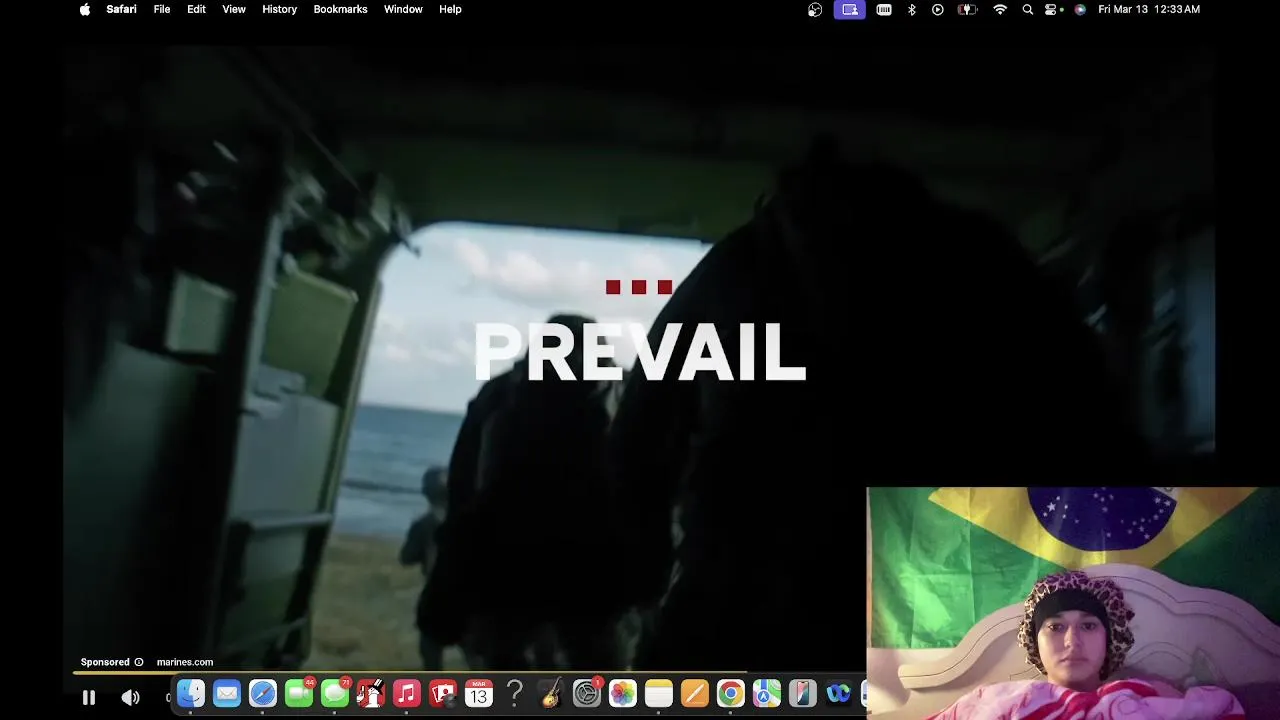Open System Settings from the Dock
1280x720 pixels.
point(587,693)
